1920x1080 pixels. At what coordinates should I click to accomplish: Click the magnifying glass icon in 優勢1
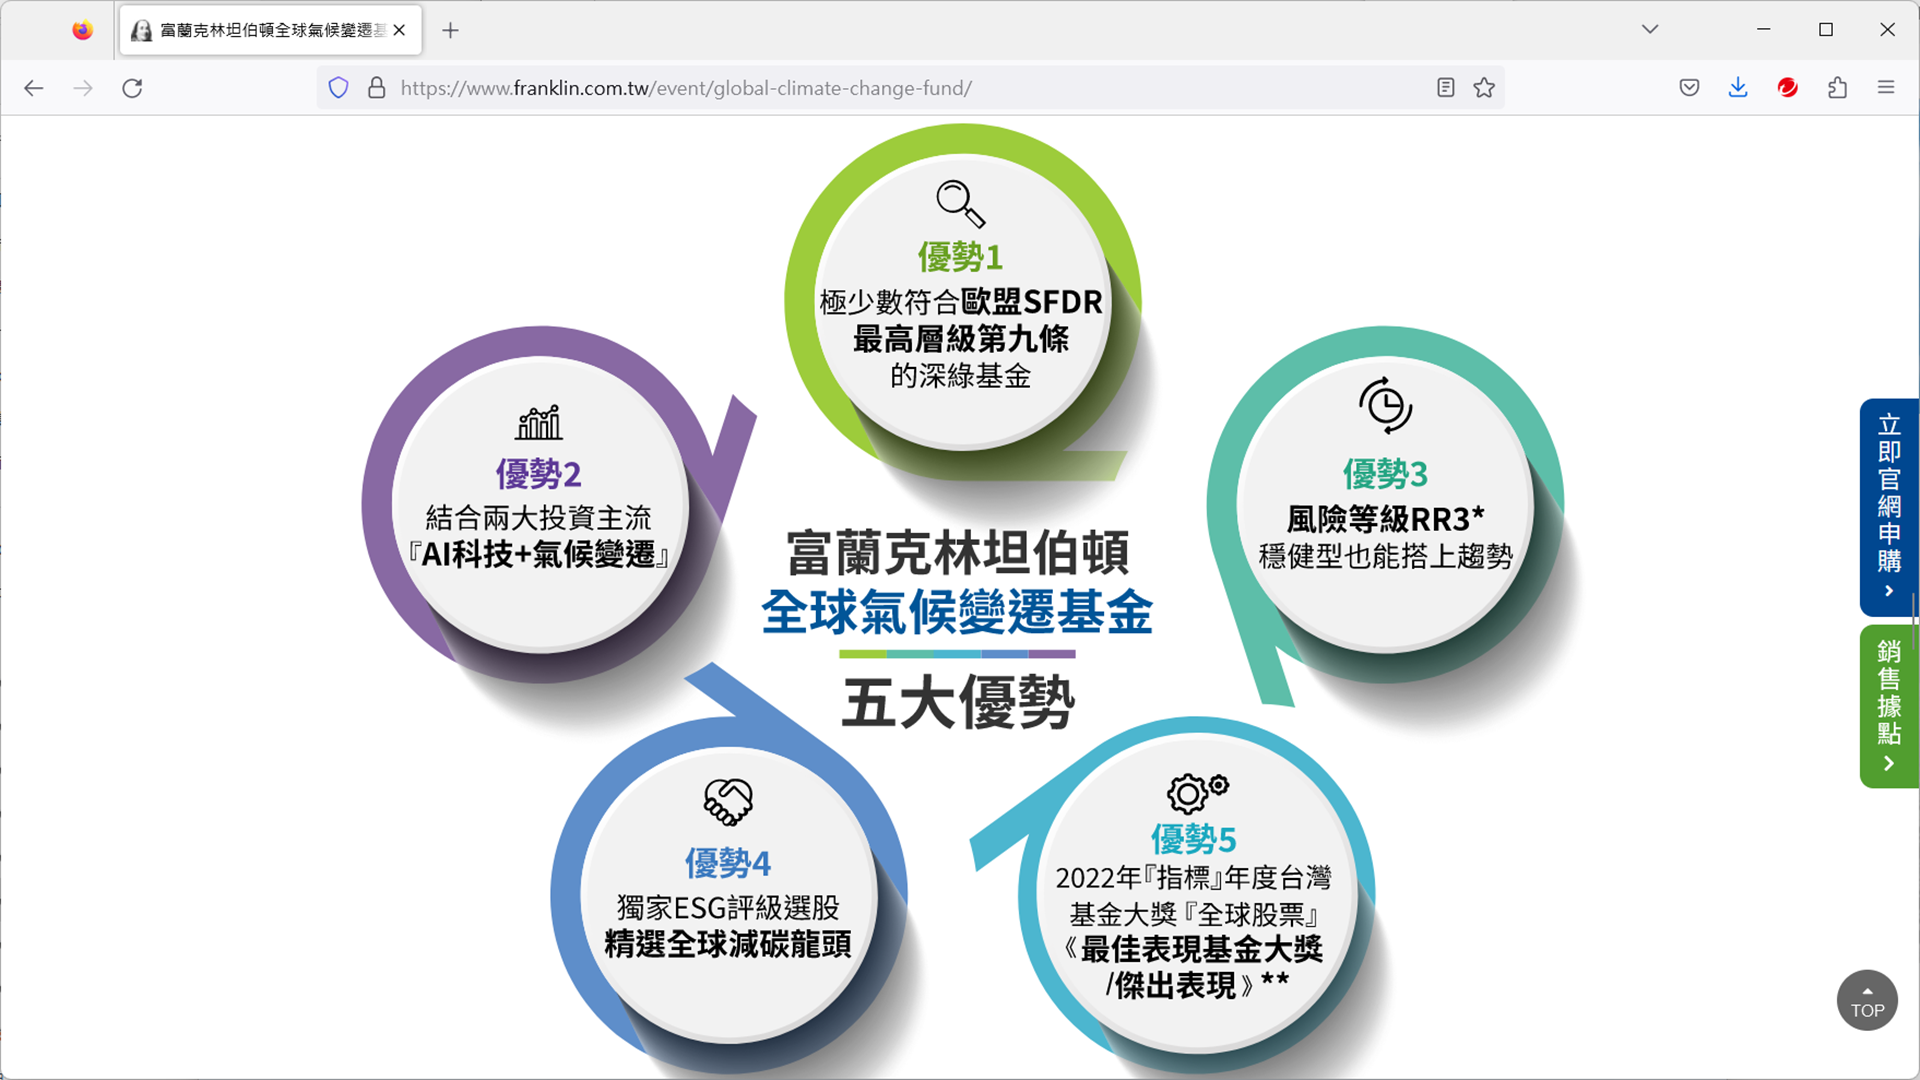[960, 204]
